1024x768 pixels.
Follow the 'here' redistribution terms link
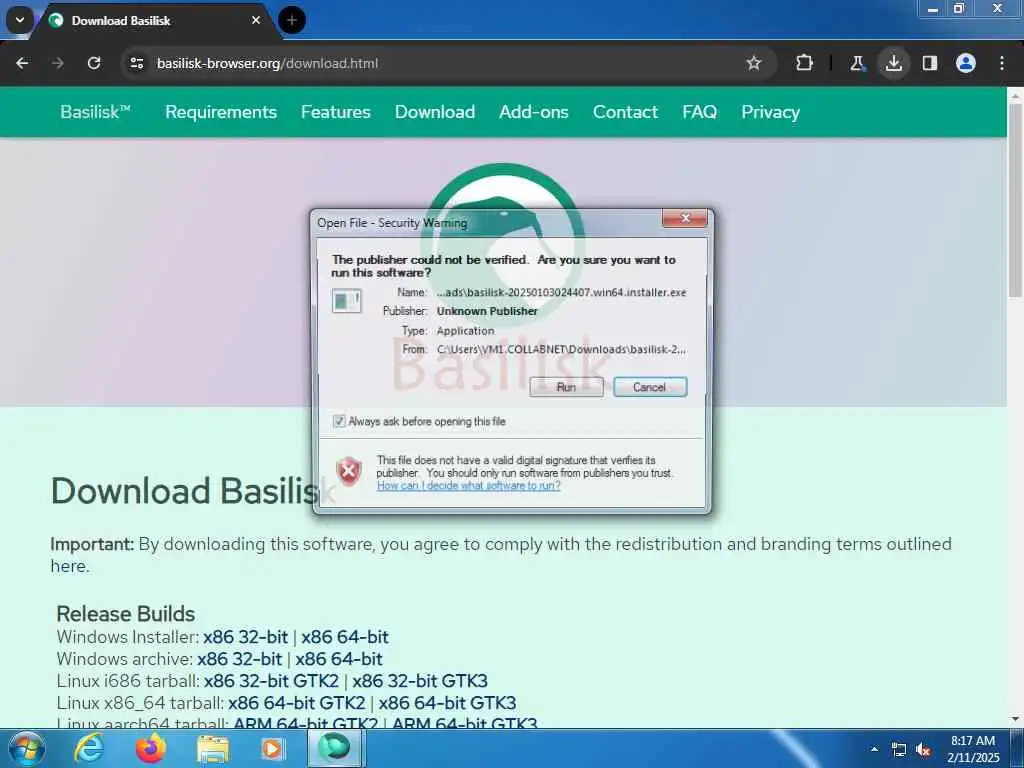tap(68, 566)
